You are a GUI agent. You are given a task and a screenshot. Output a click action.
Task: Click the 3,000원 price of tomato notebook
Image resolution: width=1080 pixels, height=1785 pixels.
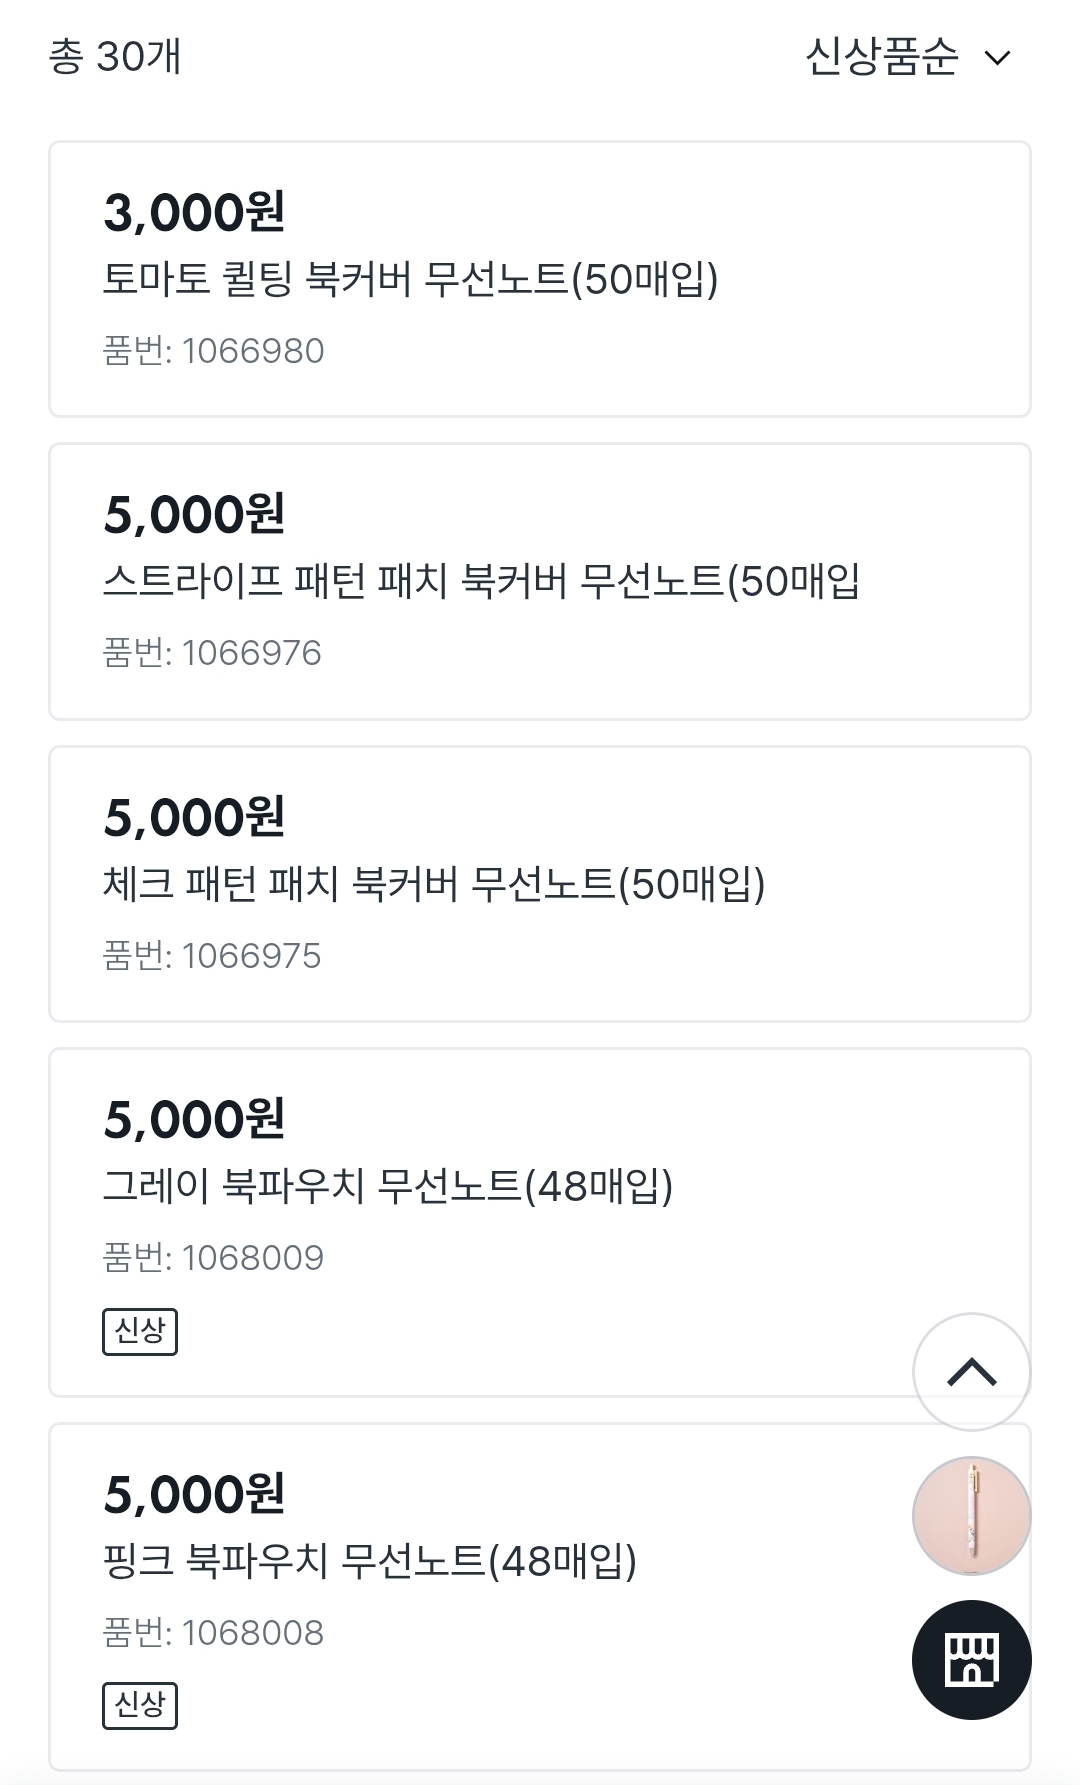click(195, 213)
